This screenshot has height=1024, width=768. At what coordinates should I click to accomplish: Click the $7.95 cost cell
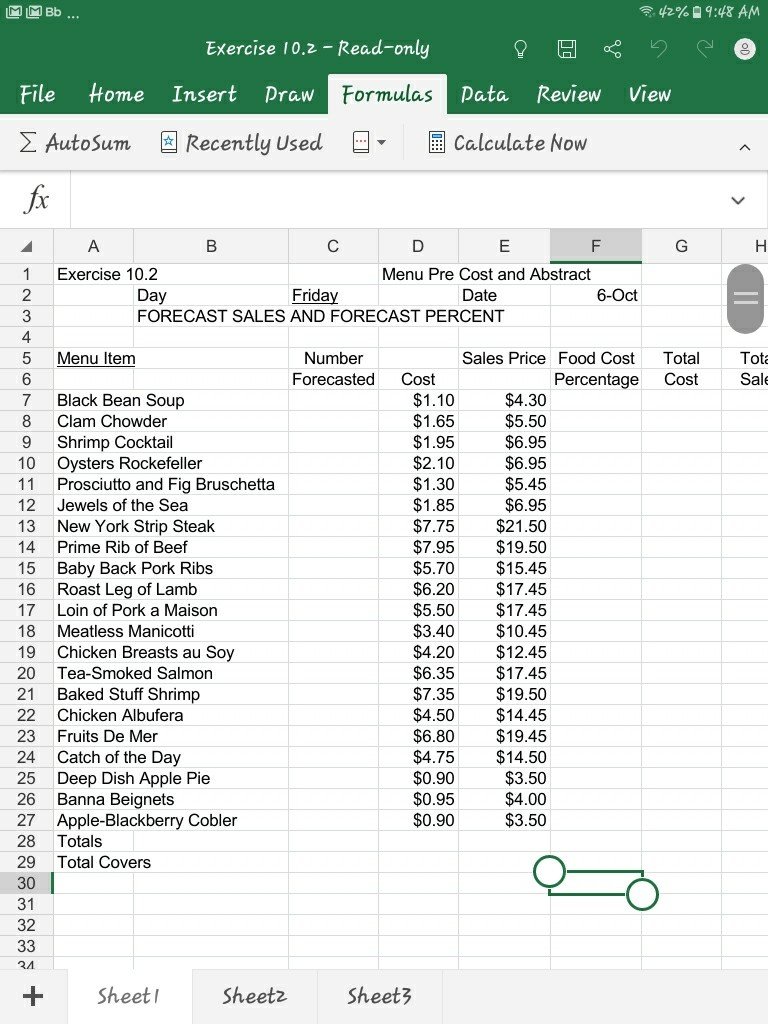pos(418,547)
